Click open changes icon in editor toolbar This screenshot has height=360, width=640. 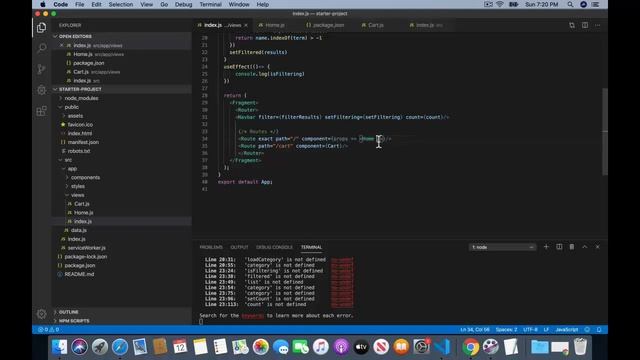pos(572,25)
